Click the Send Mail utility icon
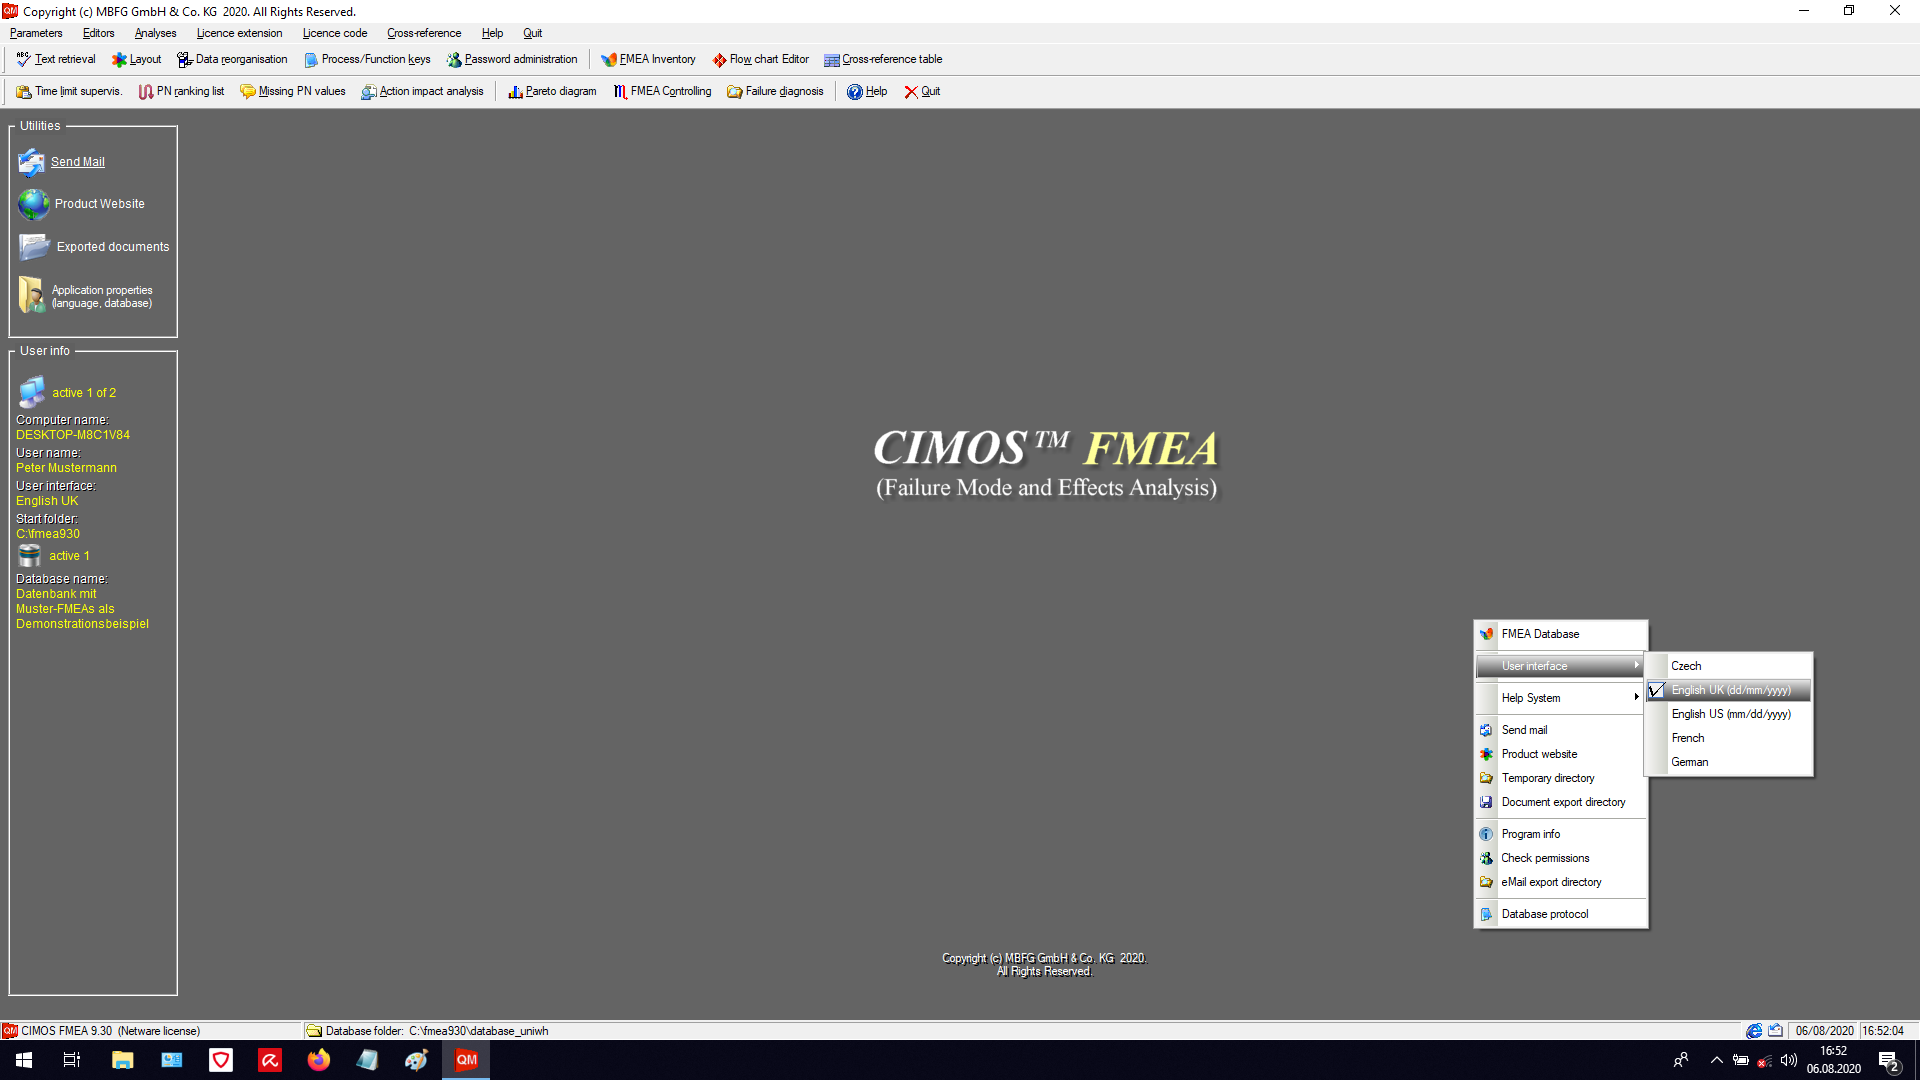1920x1080 pixels. [32, 162]
